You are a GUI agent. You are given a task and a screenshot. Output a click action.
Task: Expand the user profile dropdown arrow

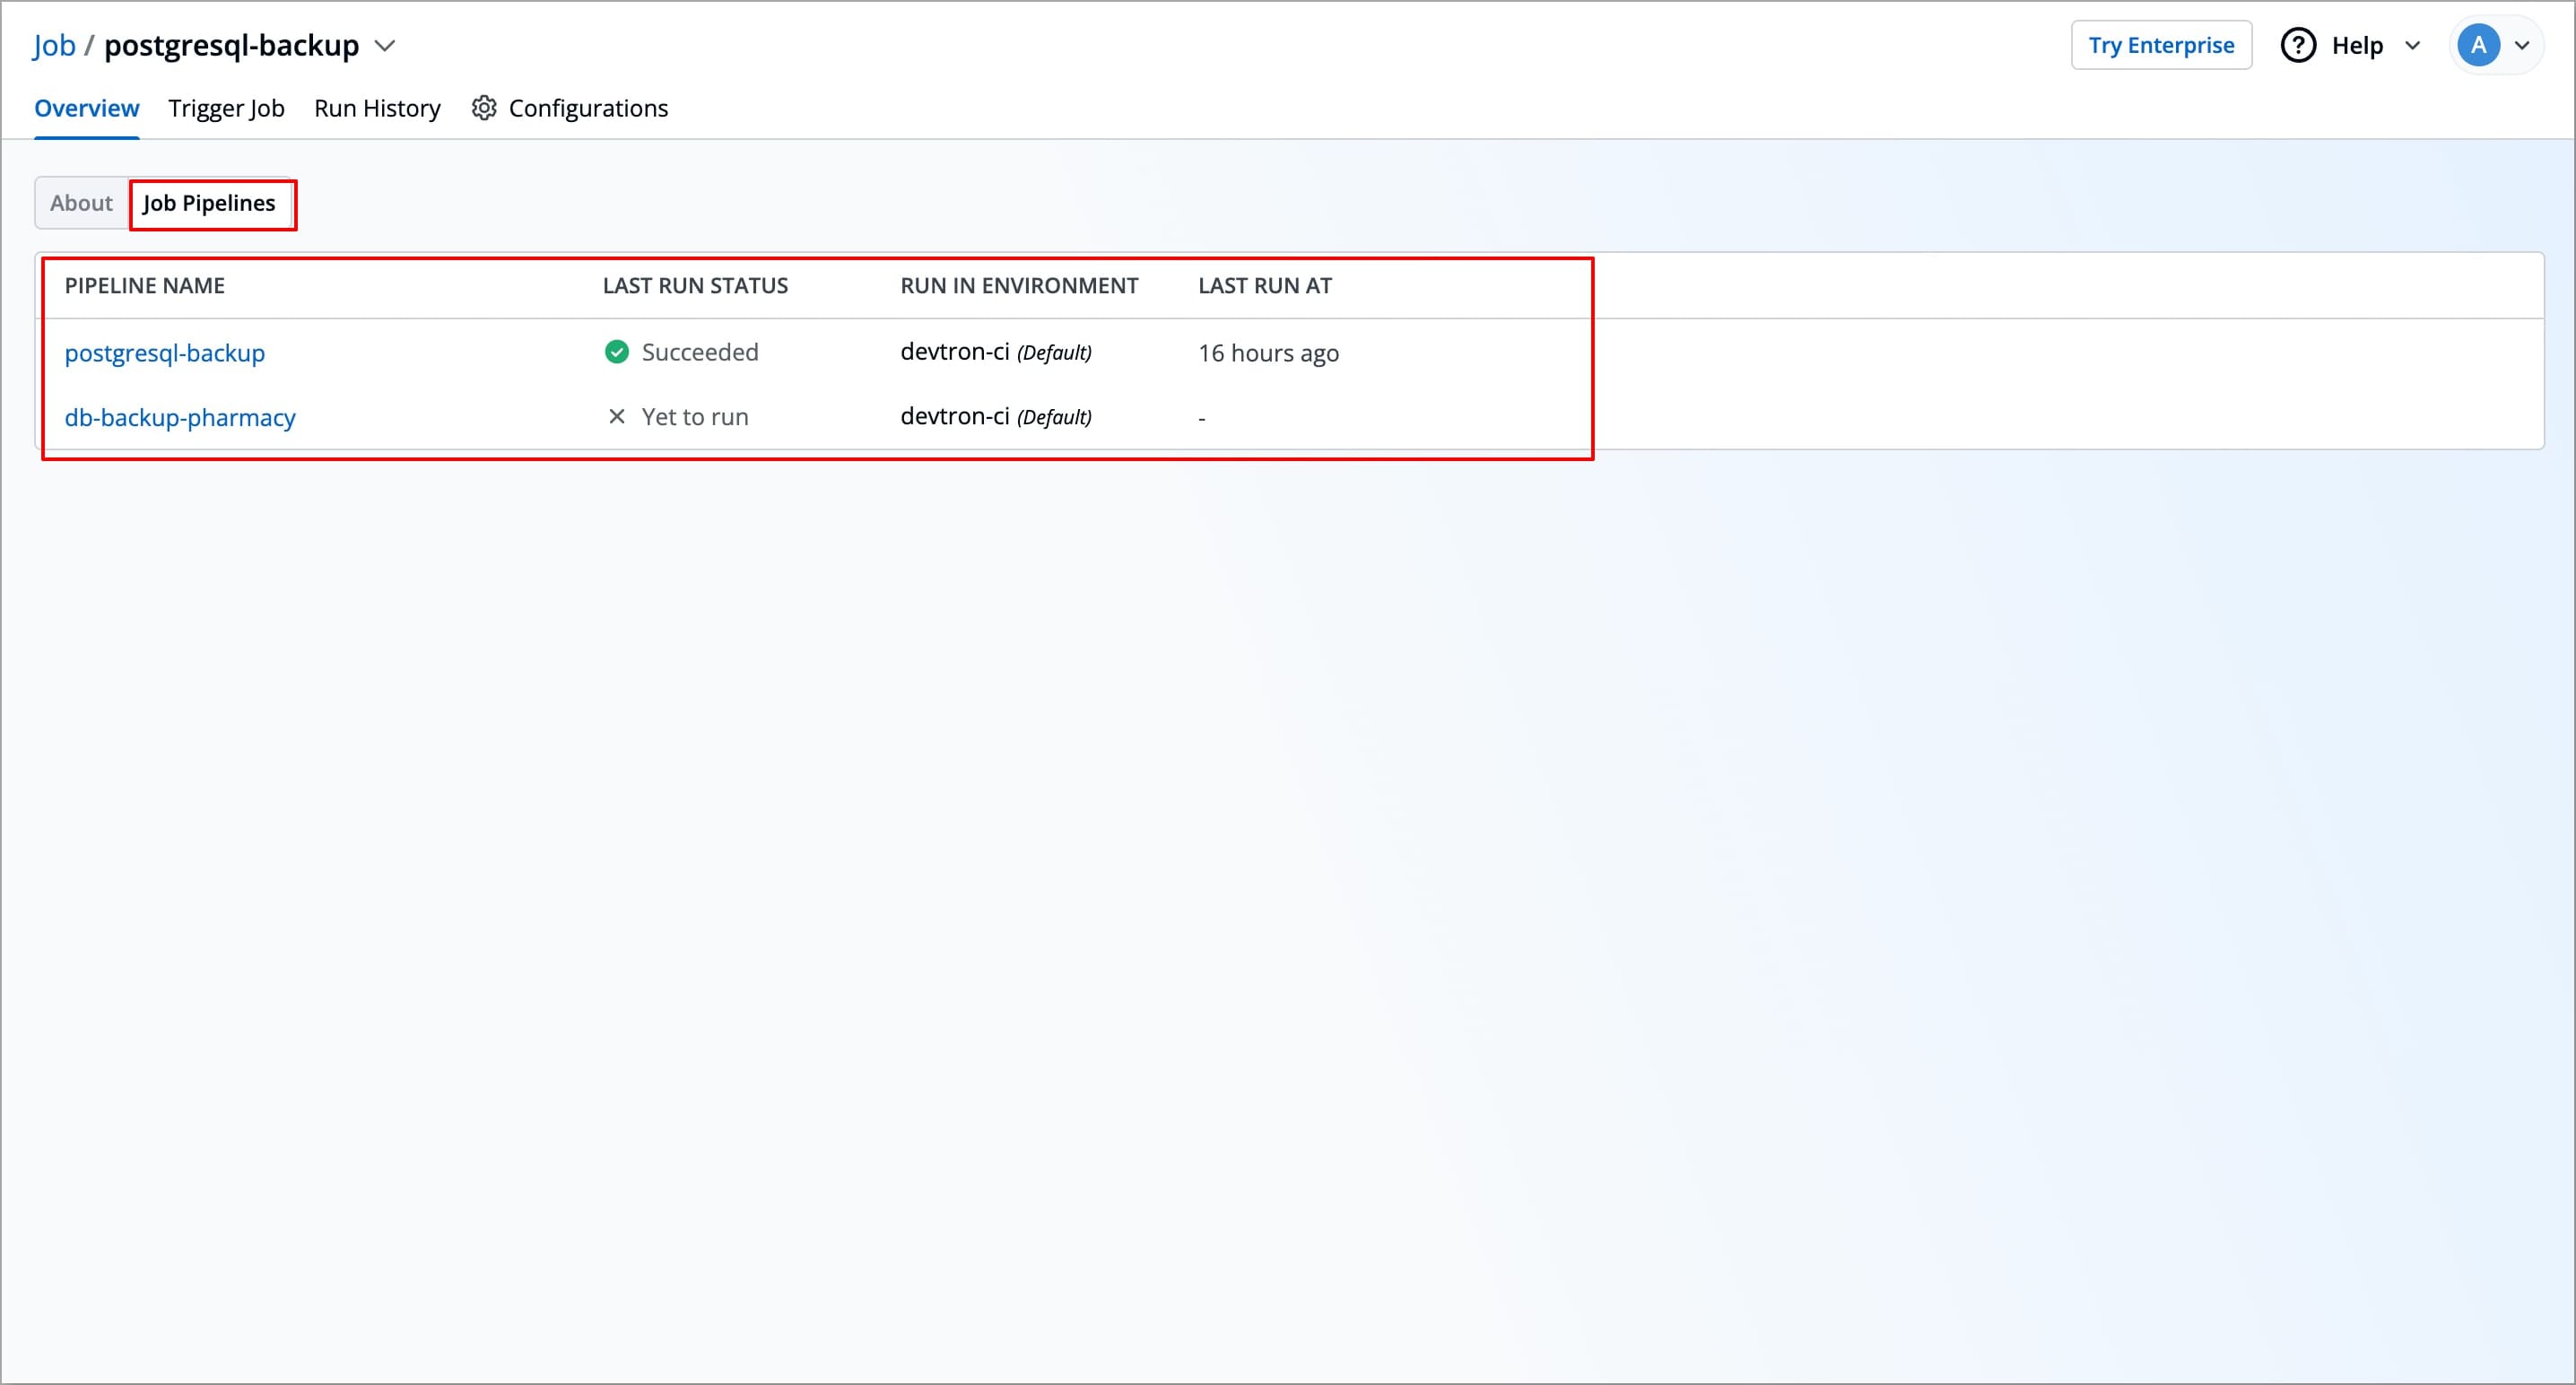pyautogui.click(x=2523, y=46)
